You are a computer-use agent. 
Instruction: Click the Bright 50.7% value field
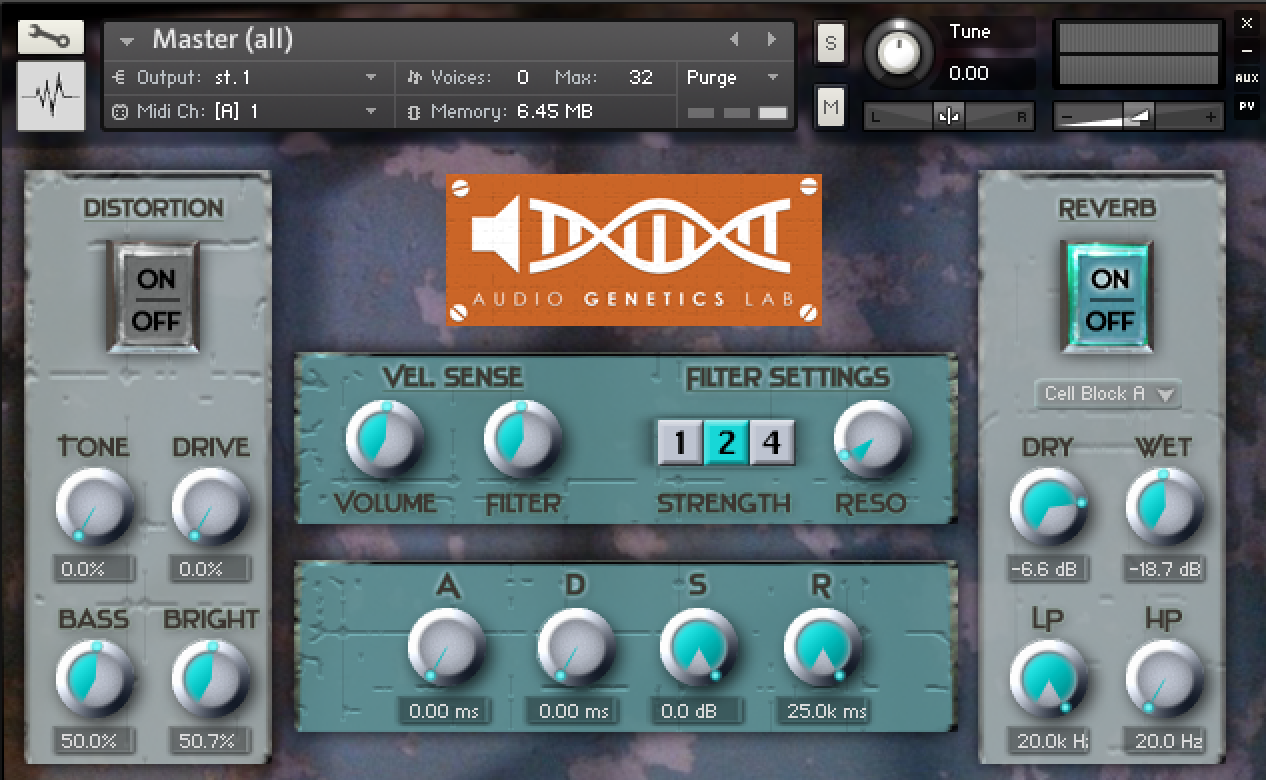(x=210, y=741)
